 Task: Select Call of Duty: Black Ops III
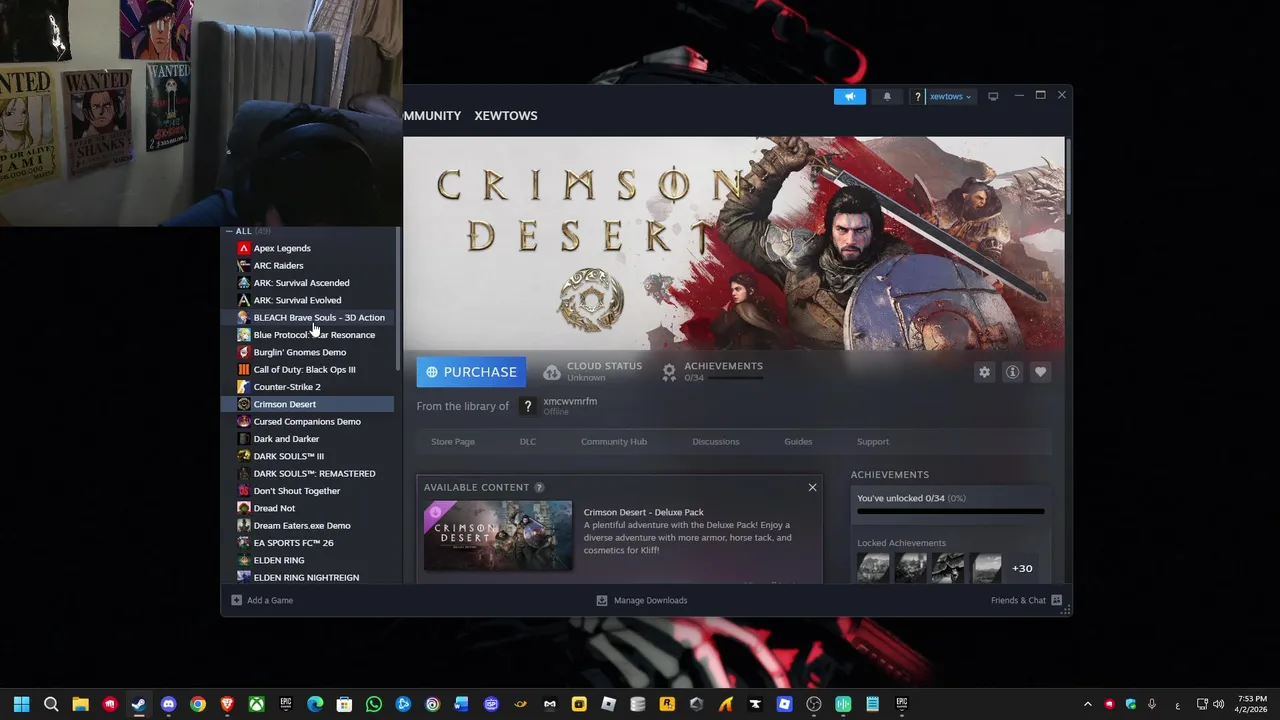click(308, 369)
